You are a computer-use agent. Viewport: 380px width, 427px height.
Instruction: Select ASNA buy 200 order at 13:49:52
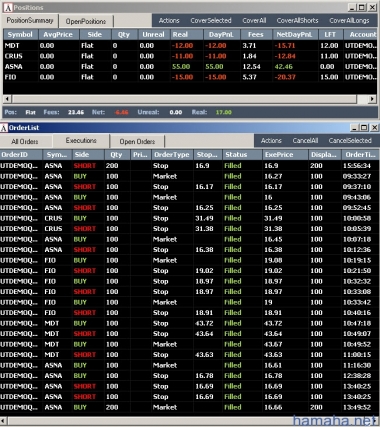tap(190, 407)
